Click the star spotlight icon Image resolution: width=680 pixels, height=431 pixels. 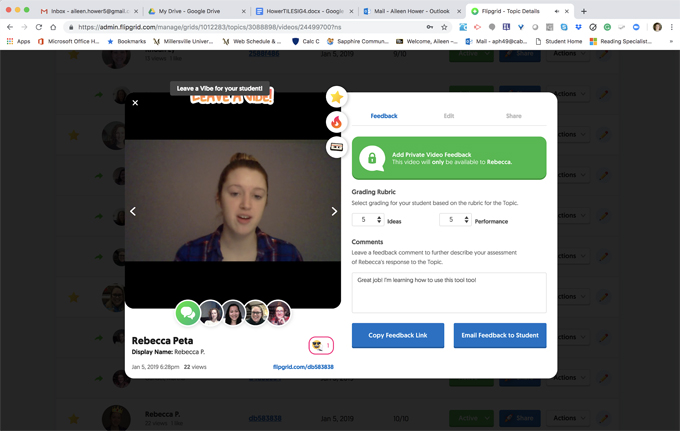[337, 97]
